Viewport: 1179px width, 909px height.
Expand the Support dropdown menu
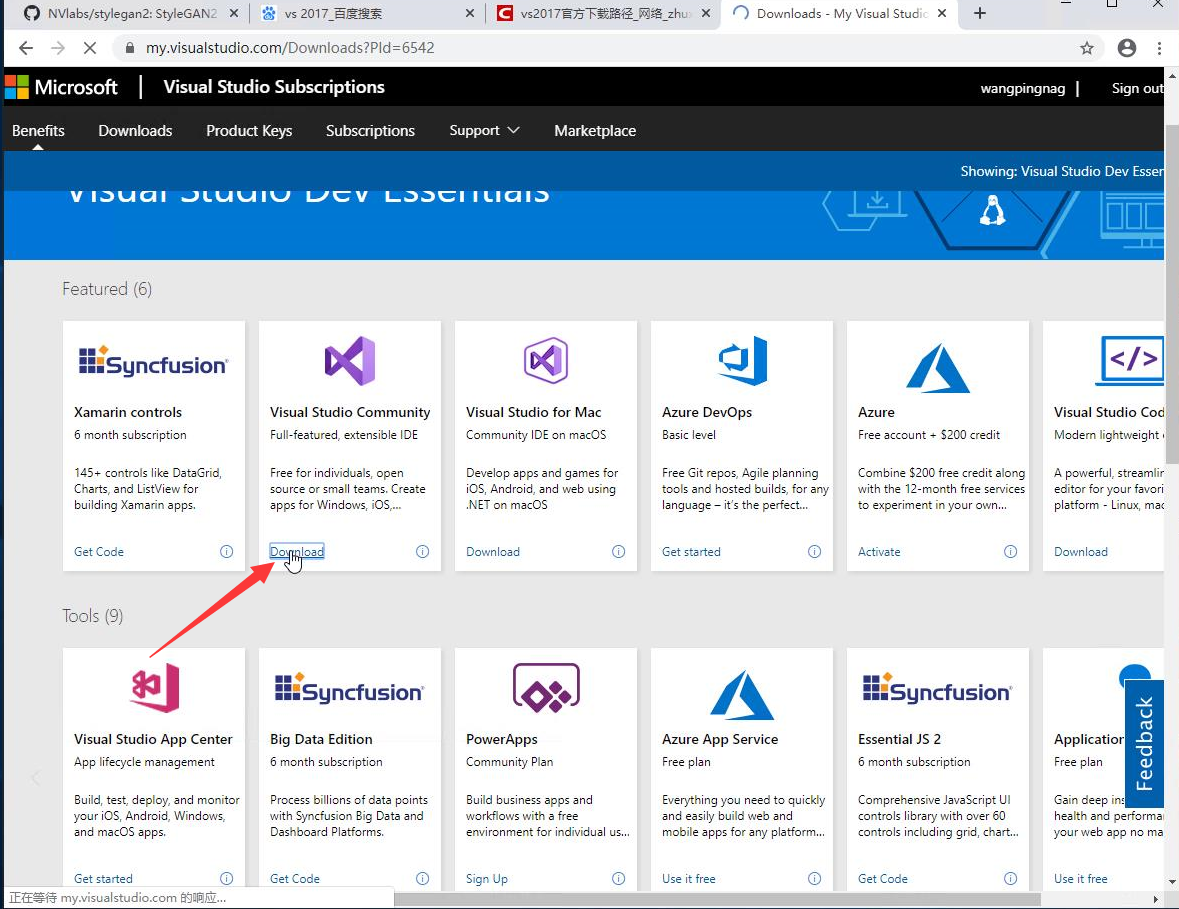[484, 131]
